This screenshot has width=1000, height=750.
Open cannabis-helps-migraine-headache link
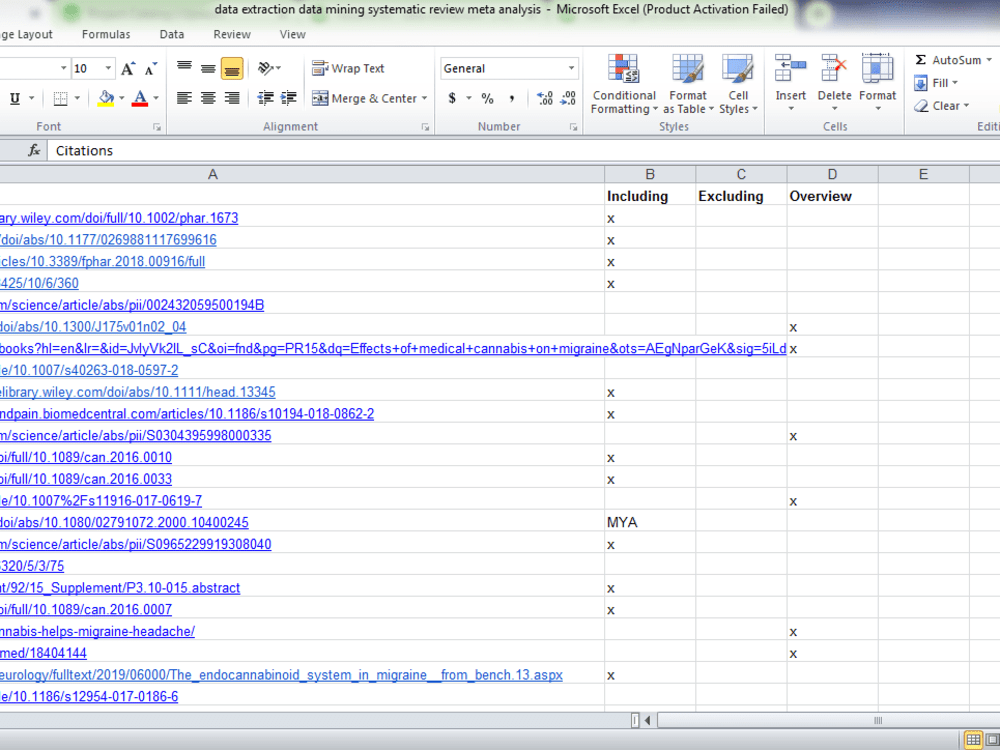click(x=98, y=631)
